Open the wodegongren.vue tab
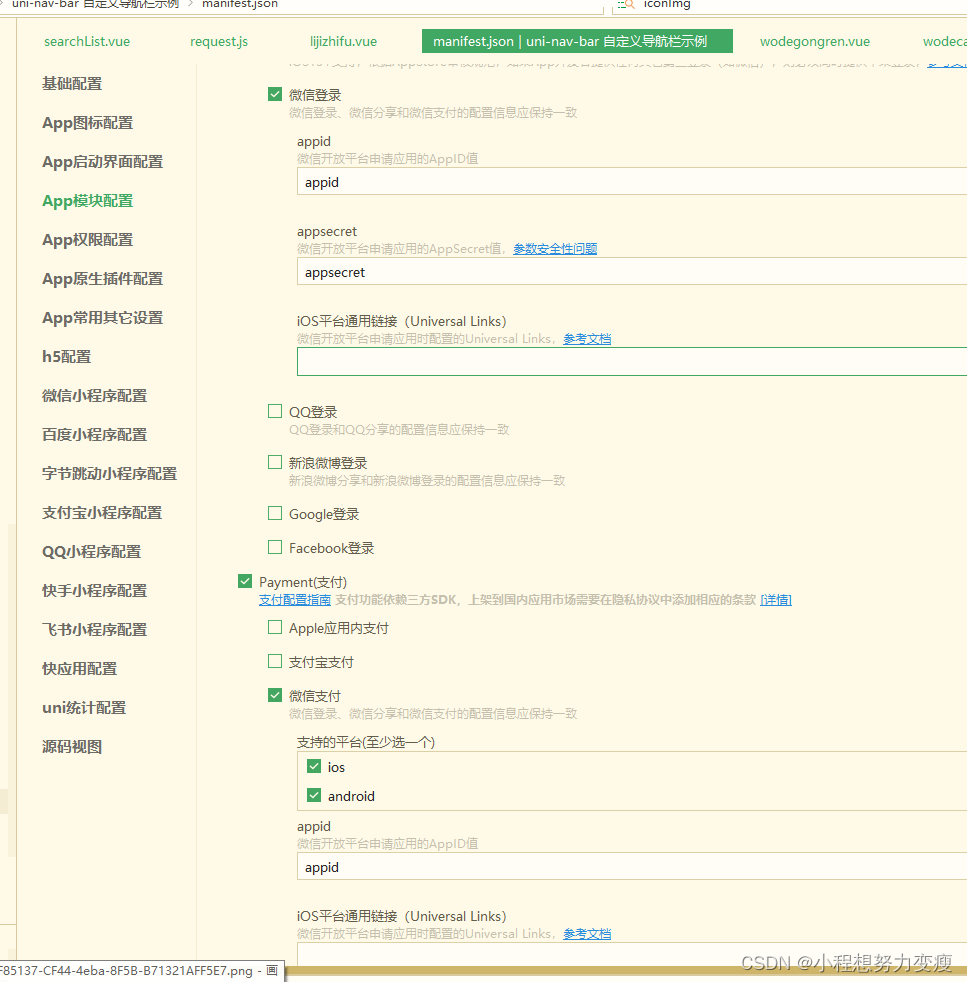Screen dimensions: 967x982 coord(815,41)
